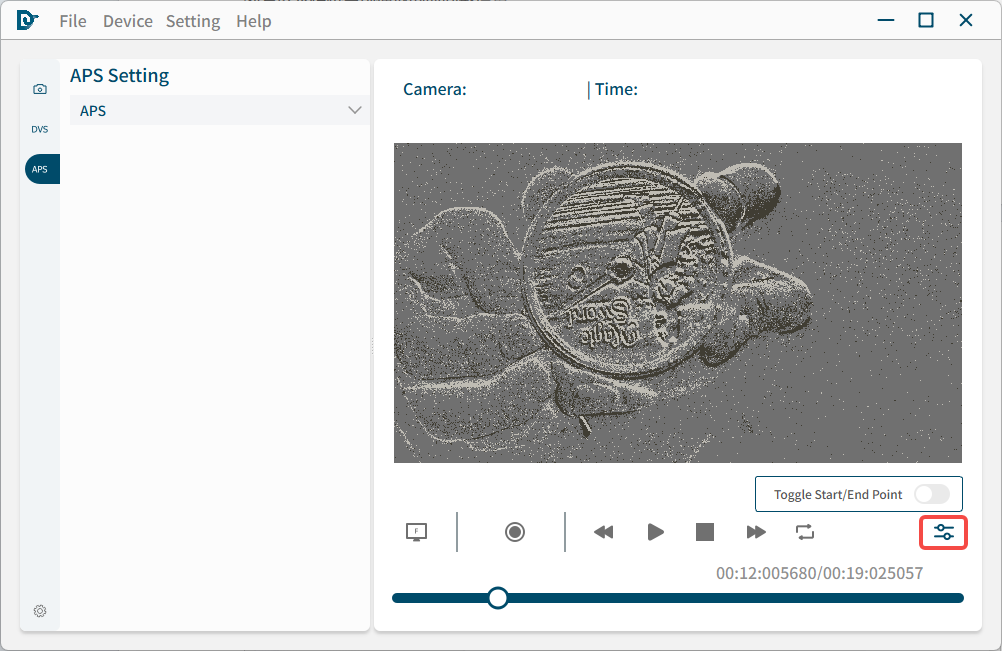Play the recorded video
This screenshot has width=1002, height=651.
655,532
